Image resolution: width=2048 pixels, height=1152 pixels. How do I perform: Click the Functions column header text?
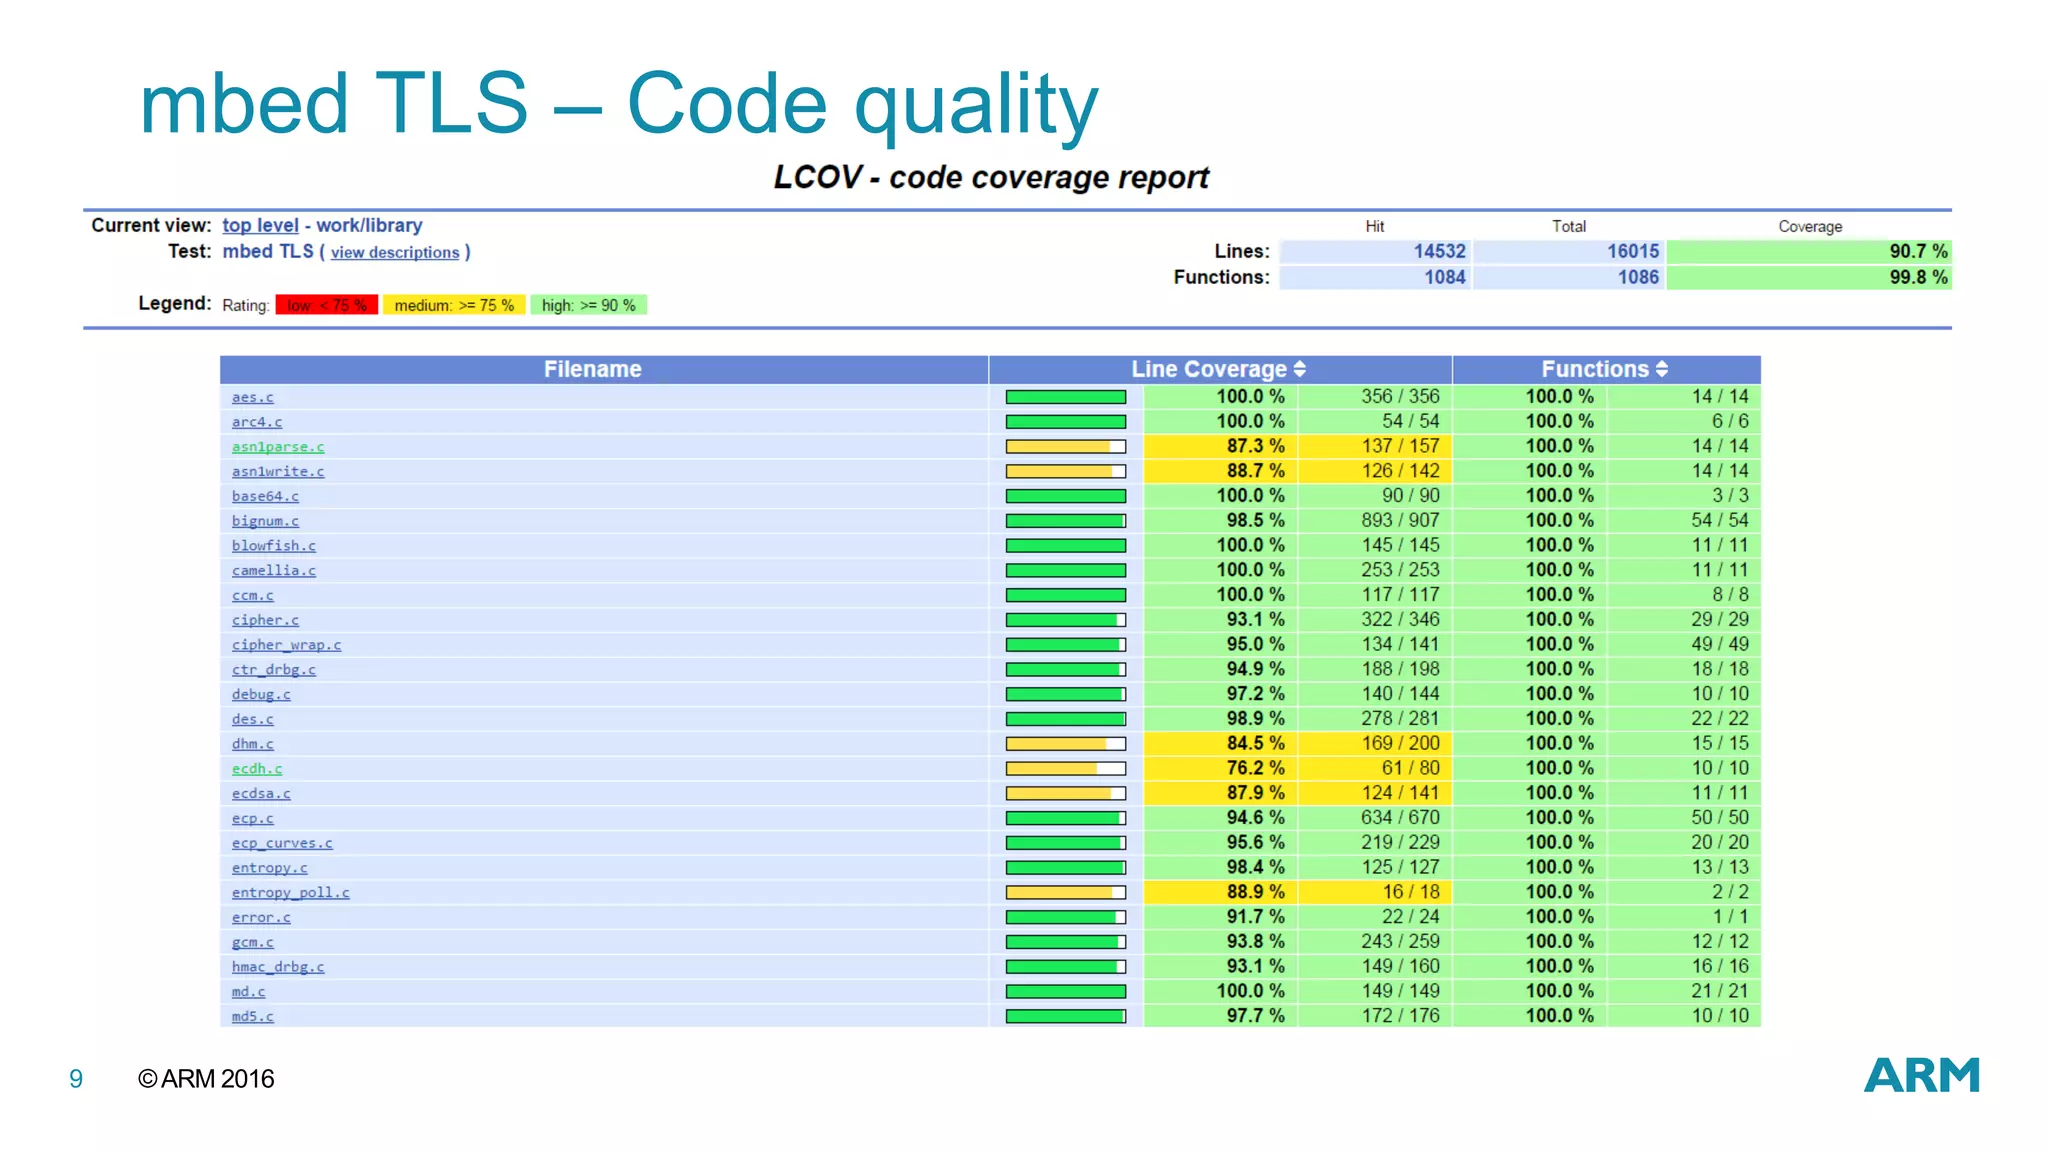(x=1595, y=369)
